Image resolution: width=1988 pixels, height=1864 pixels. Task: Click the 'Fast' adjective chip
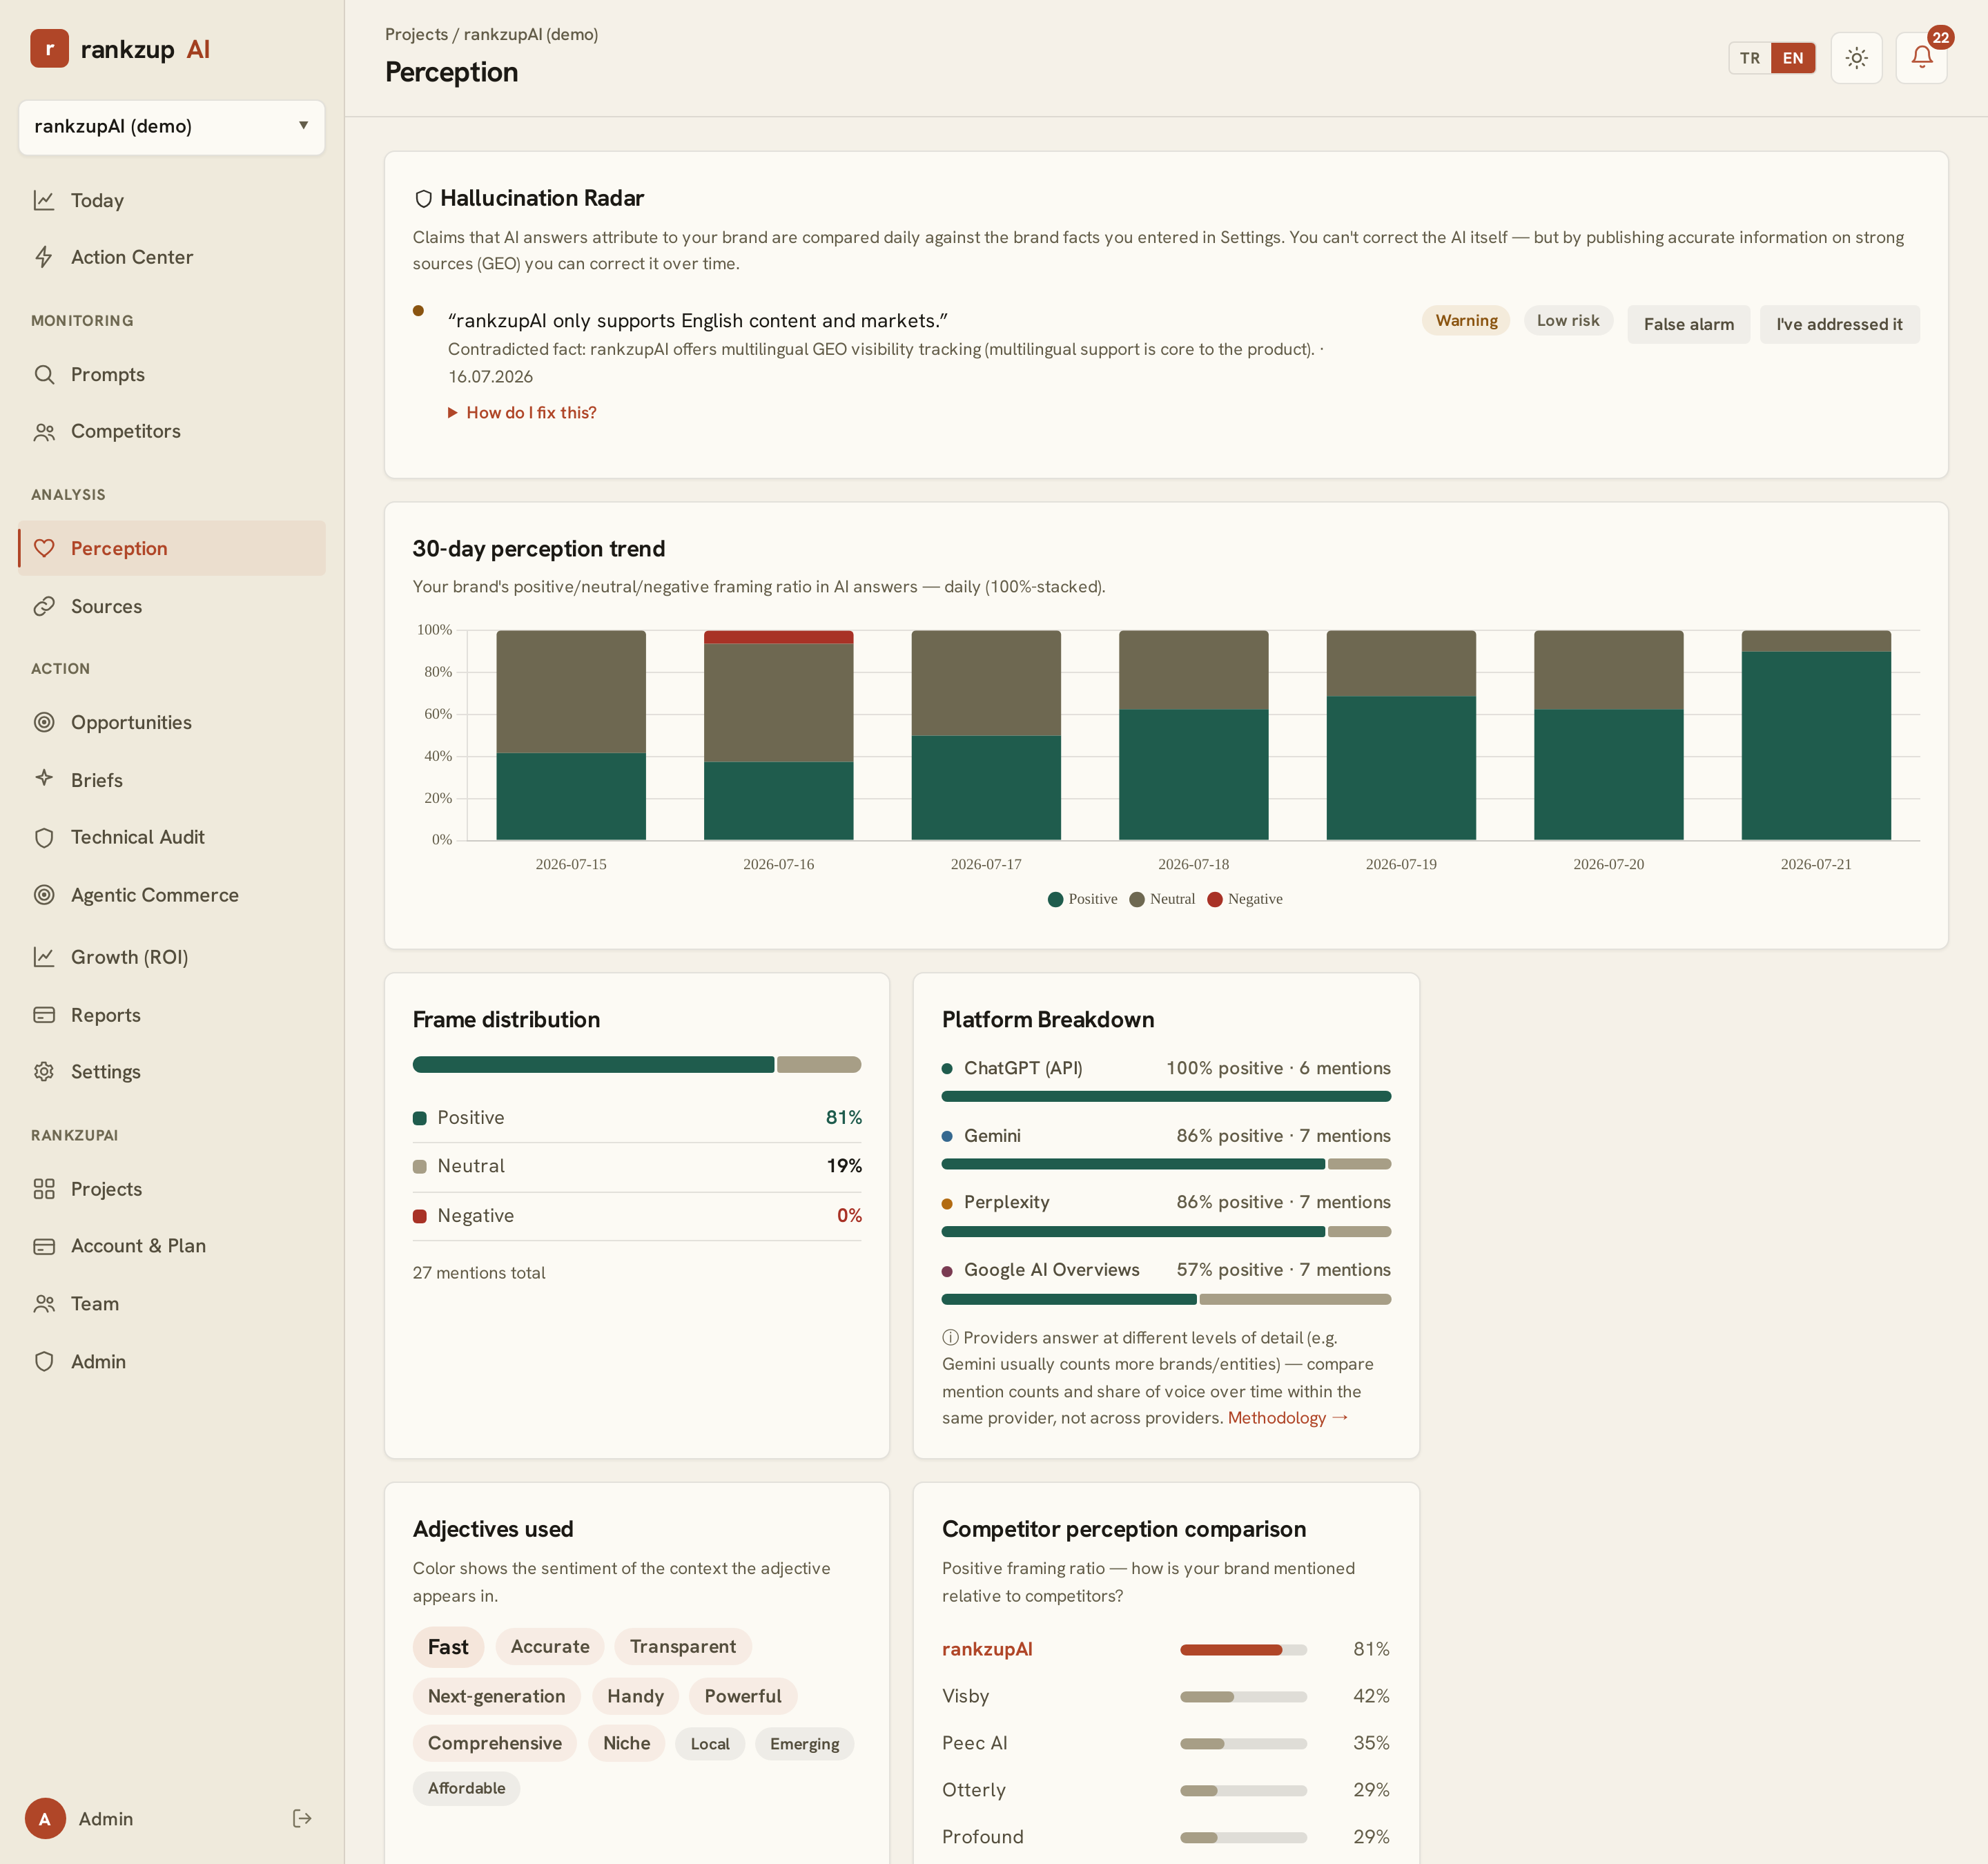[448, 1647]
